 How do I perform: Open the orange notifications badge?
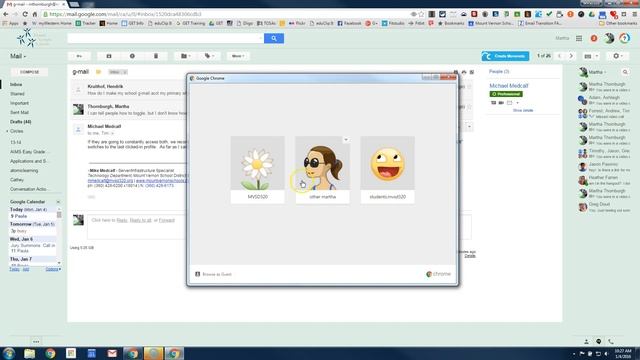point(594,38)
